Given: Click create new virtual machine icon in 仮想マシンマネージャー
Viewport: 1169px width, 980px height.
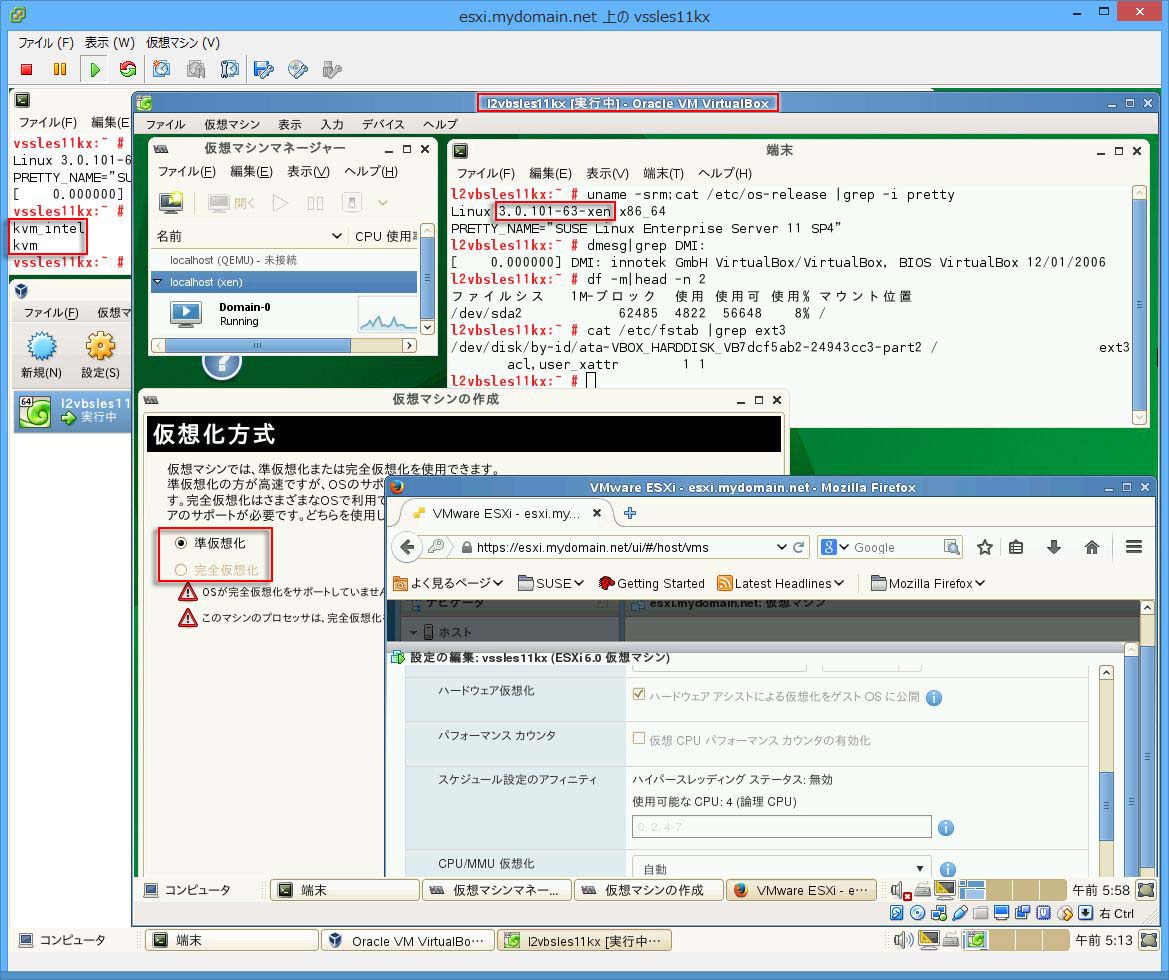Looking at the screenshot, I should pyautogui.click(x=171, y=203).
